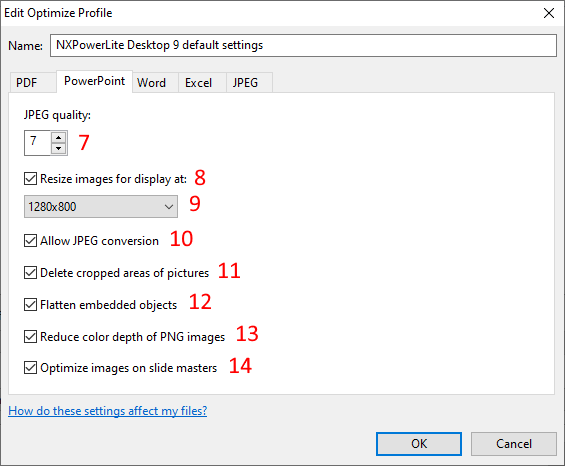The image size is (565, 466).
Task: Close the Edit Optimize Profile dialog
Action: pos(549,13)
